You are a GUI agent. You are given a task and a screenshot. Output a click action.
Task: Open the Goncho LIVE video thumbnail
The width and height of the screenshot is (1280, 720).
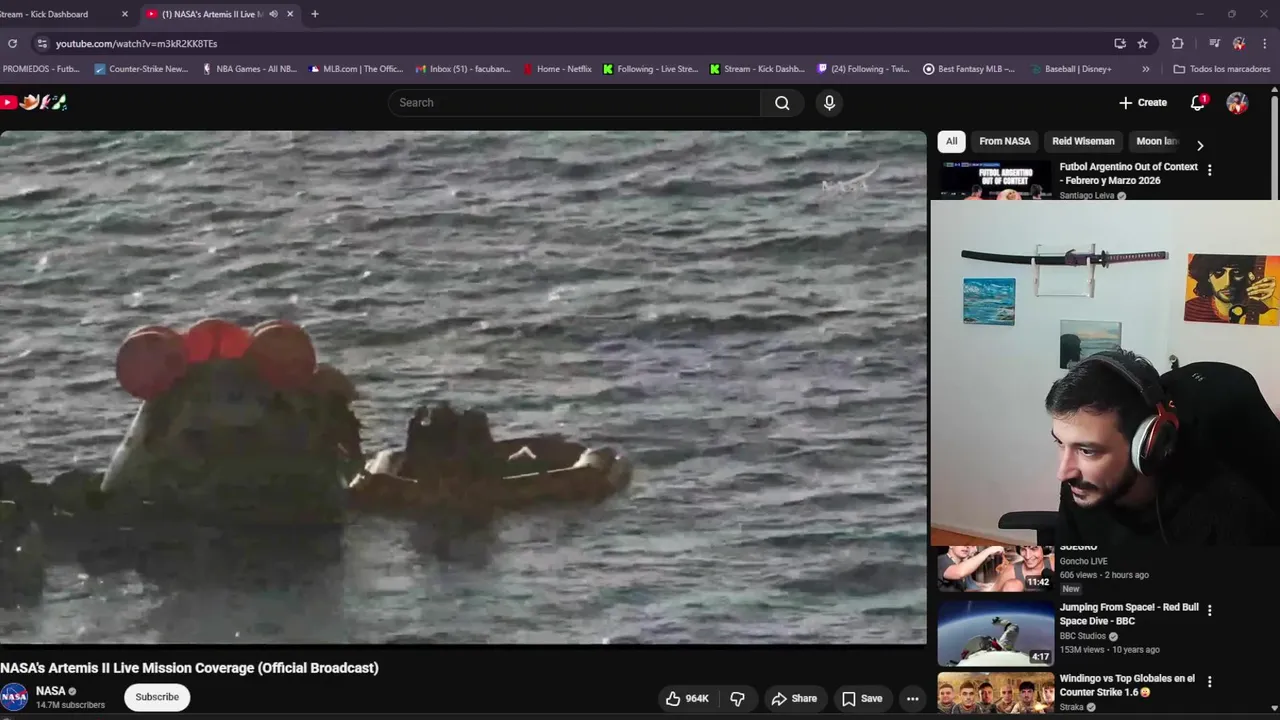click(x=996, y=568)
